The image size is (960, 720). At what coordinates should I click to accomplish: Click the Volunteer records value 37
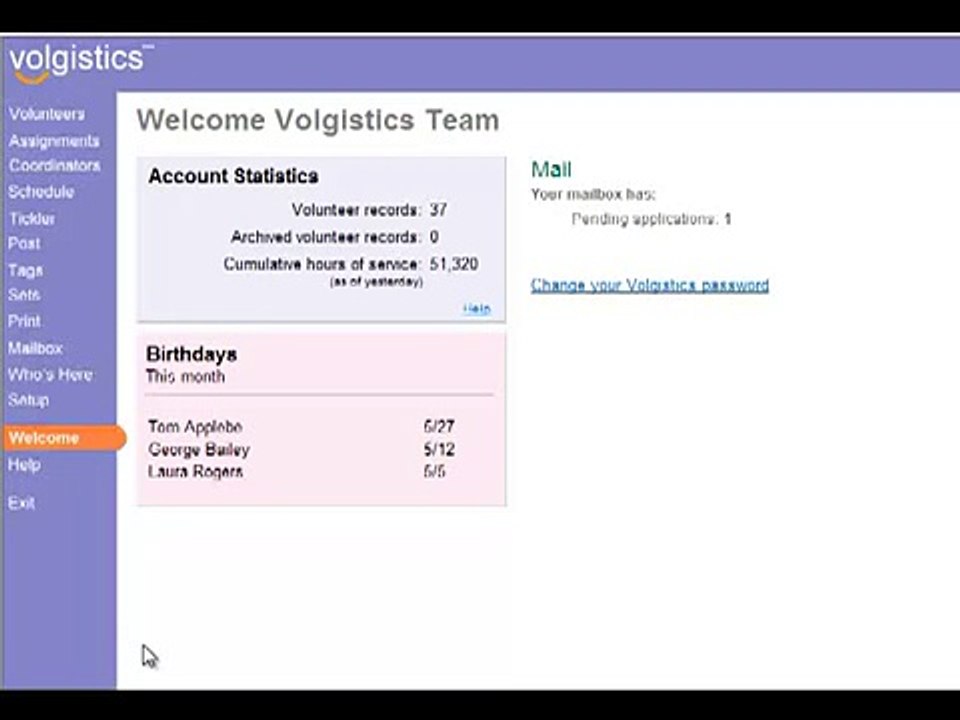click(438, 210)
